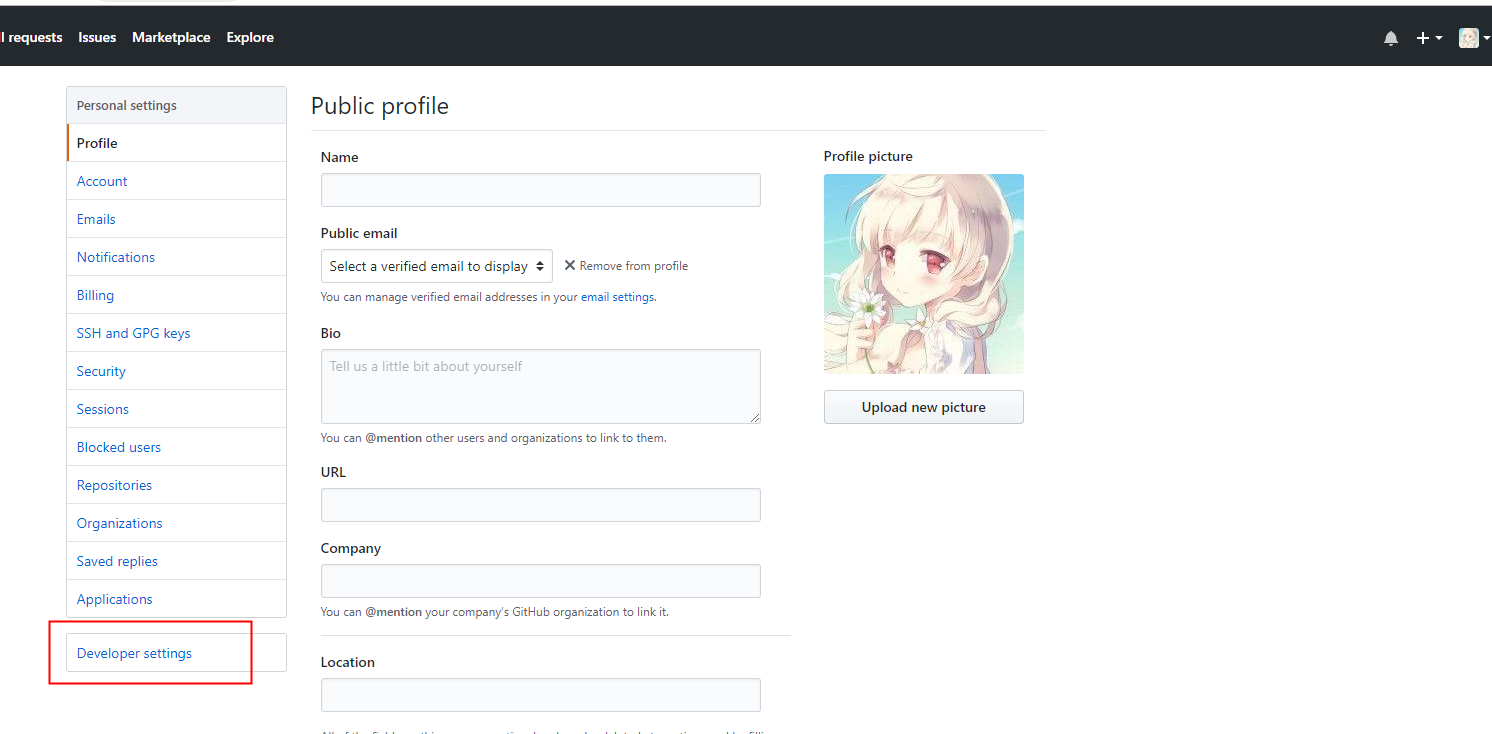The image size is (1492, 734).
Task: Open Notifications in the sidebar
Action: (115, 256)
